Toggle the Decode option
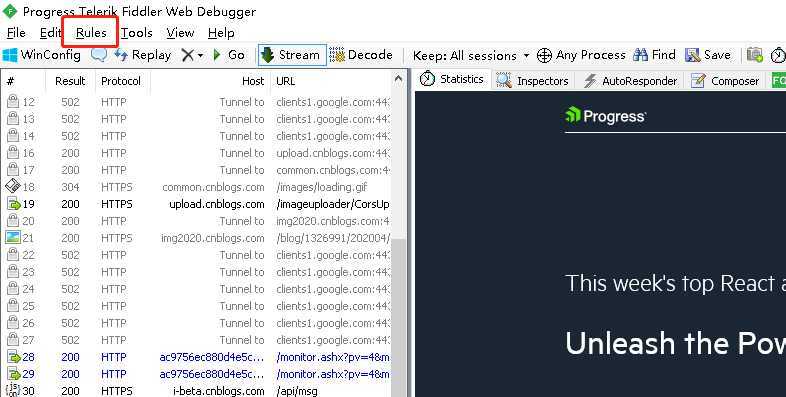The width and height of the screenshot is (786, 397). coord(361,55)
